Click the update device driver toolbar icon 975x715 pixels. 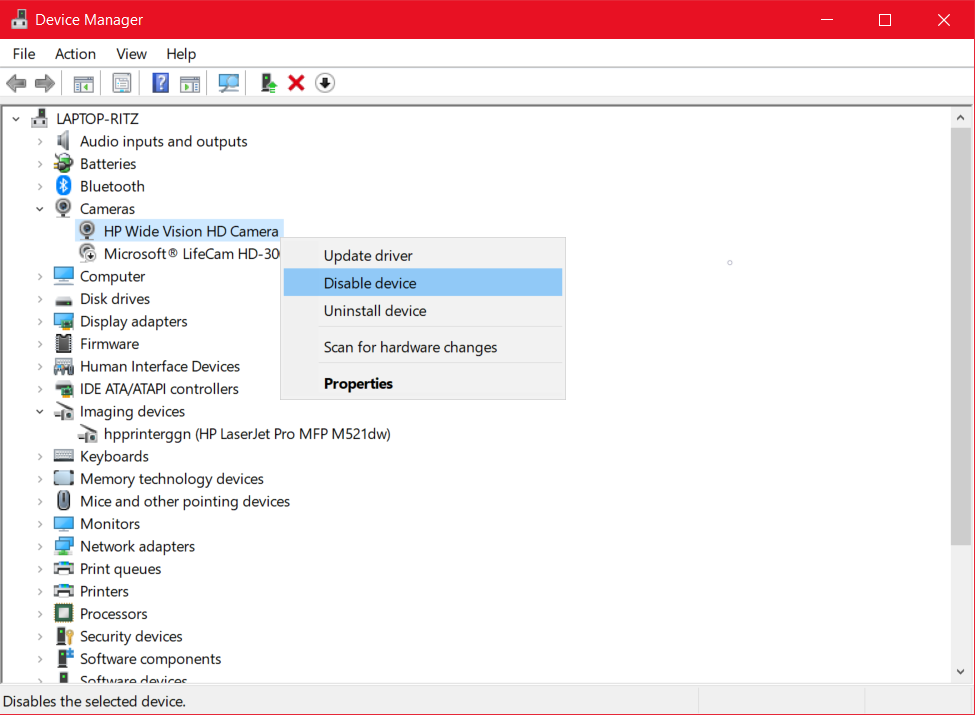(269, 83)
